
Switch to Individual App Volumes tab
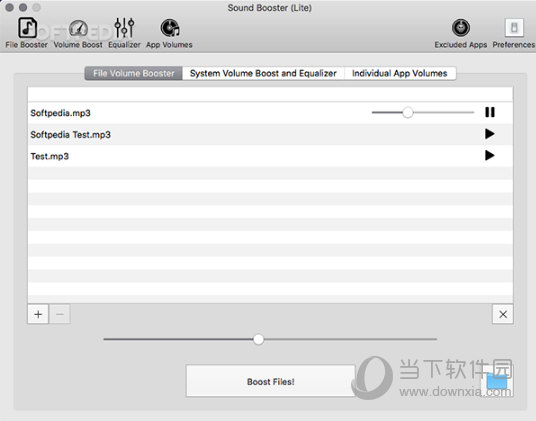tap(400, 73)
